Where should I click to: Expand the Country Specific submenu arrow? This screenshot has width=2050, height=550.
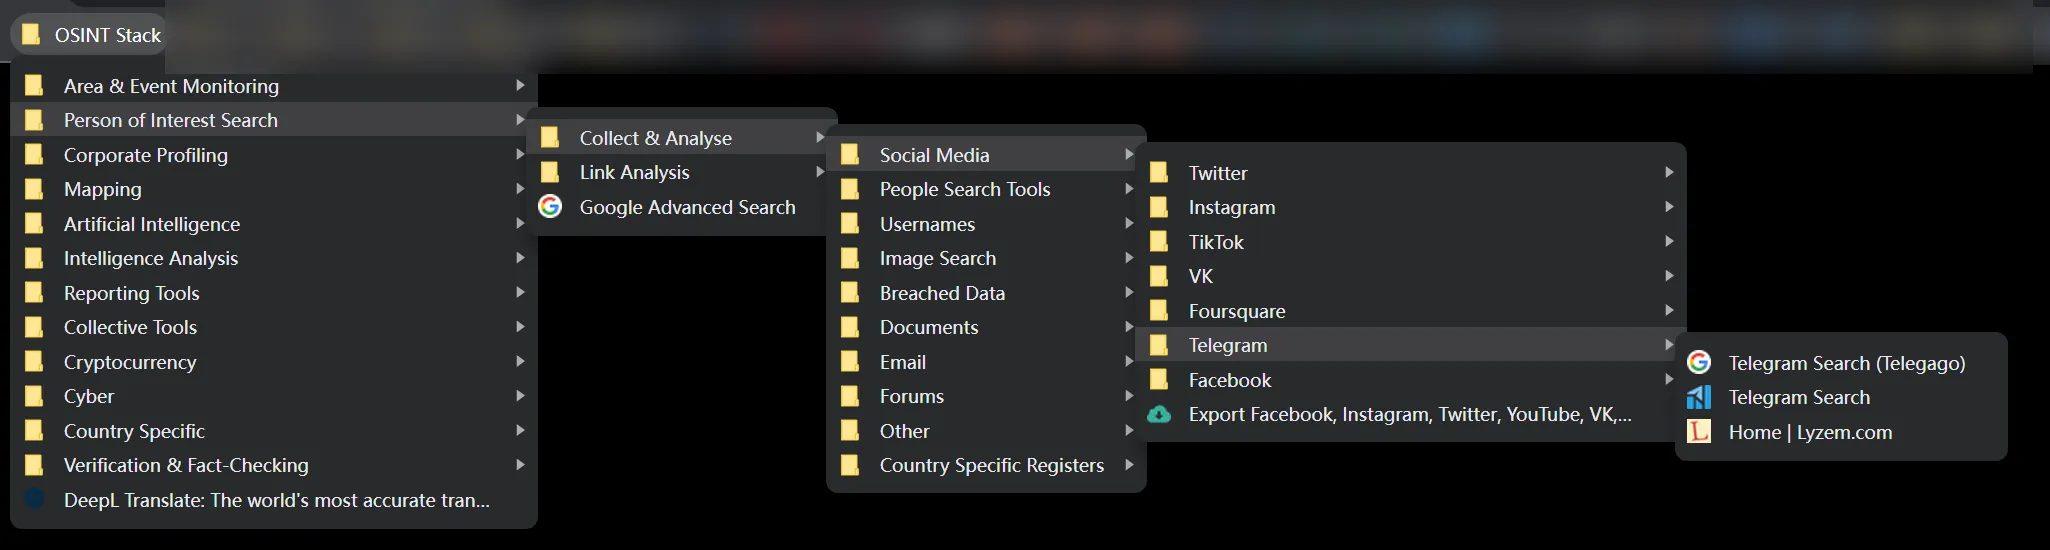(x=520, y=430)
